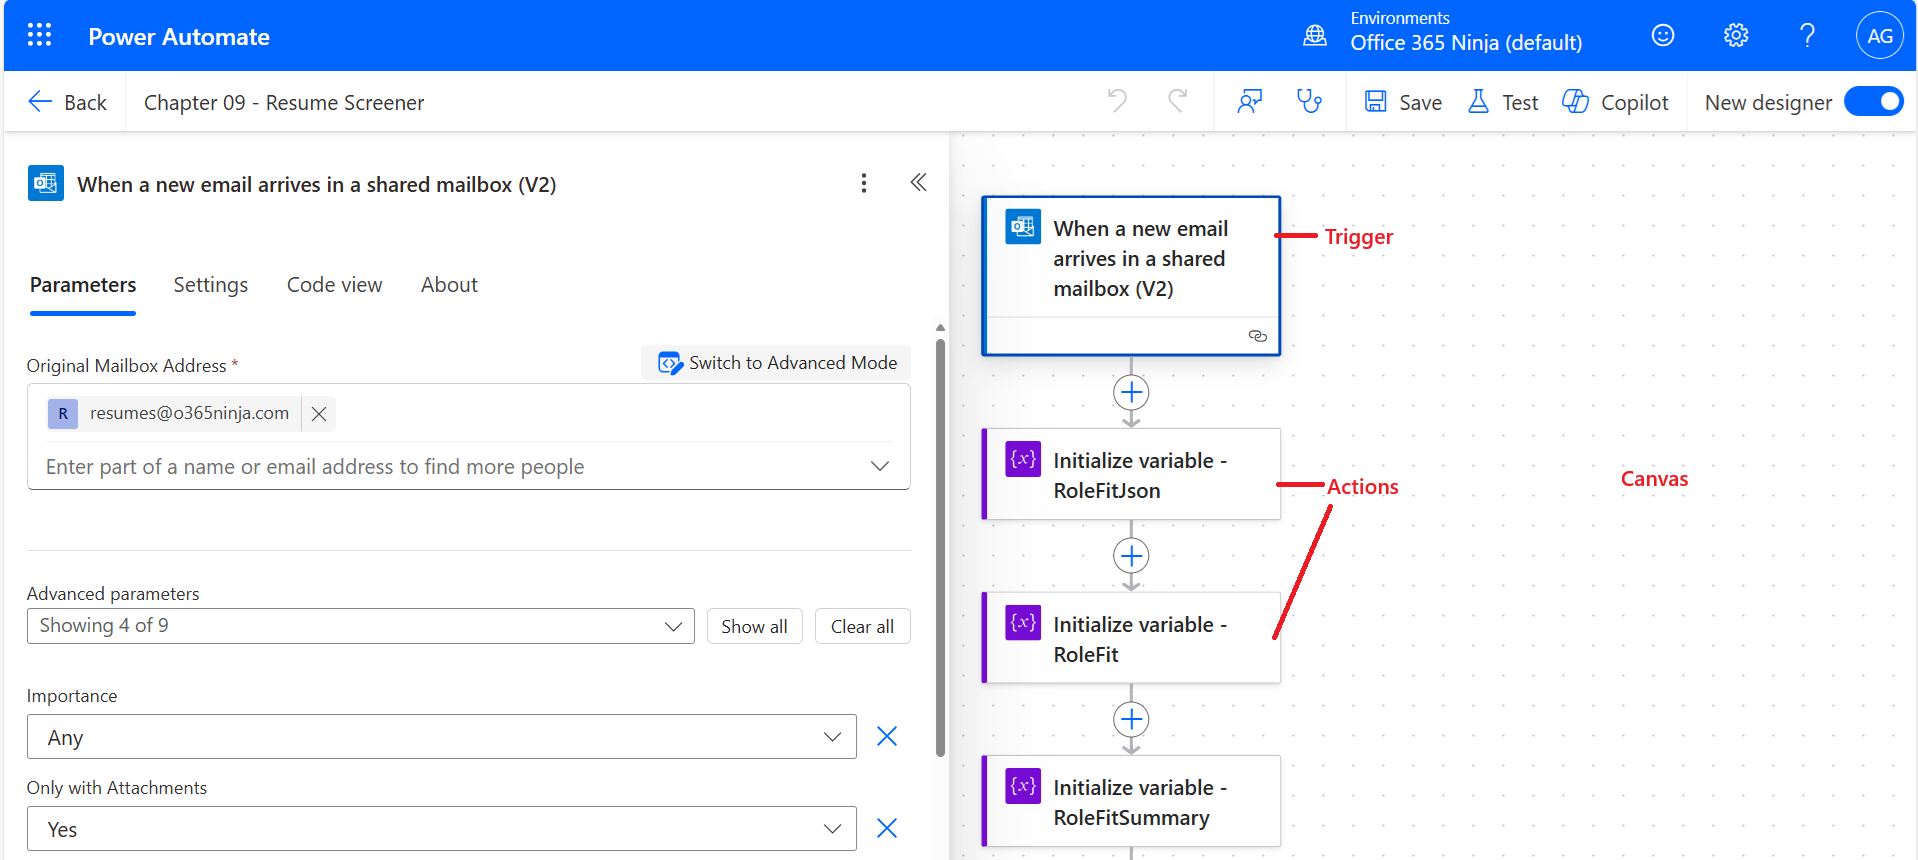Switch to the Parameters tab
Screen dimensions: 1918x860
83,285
